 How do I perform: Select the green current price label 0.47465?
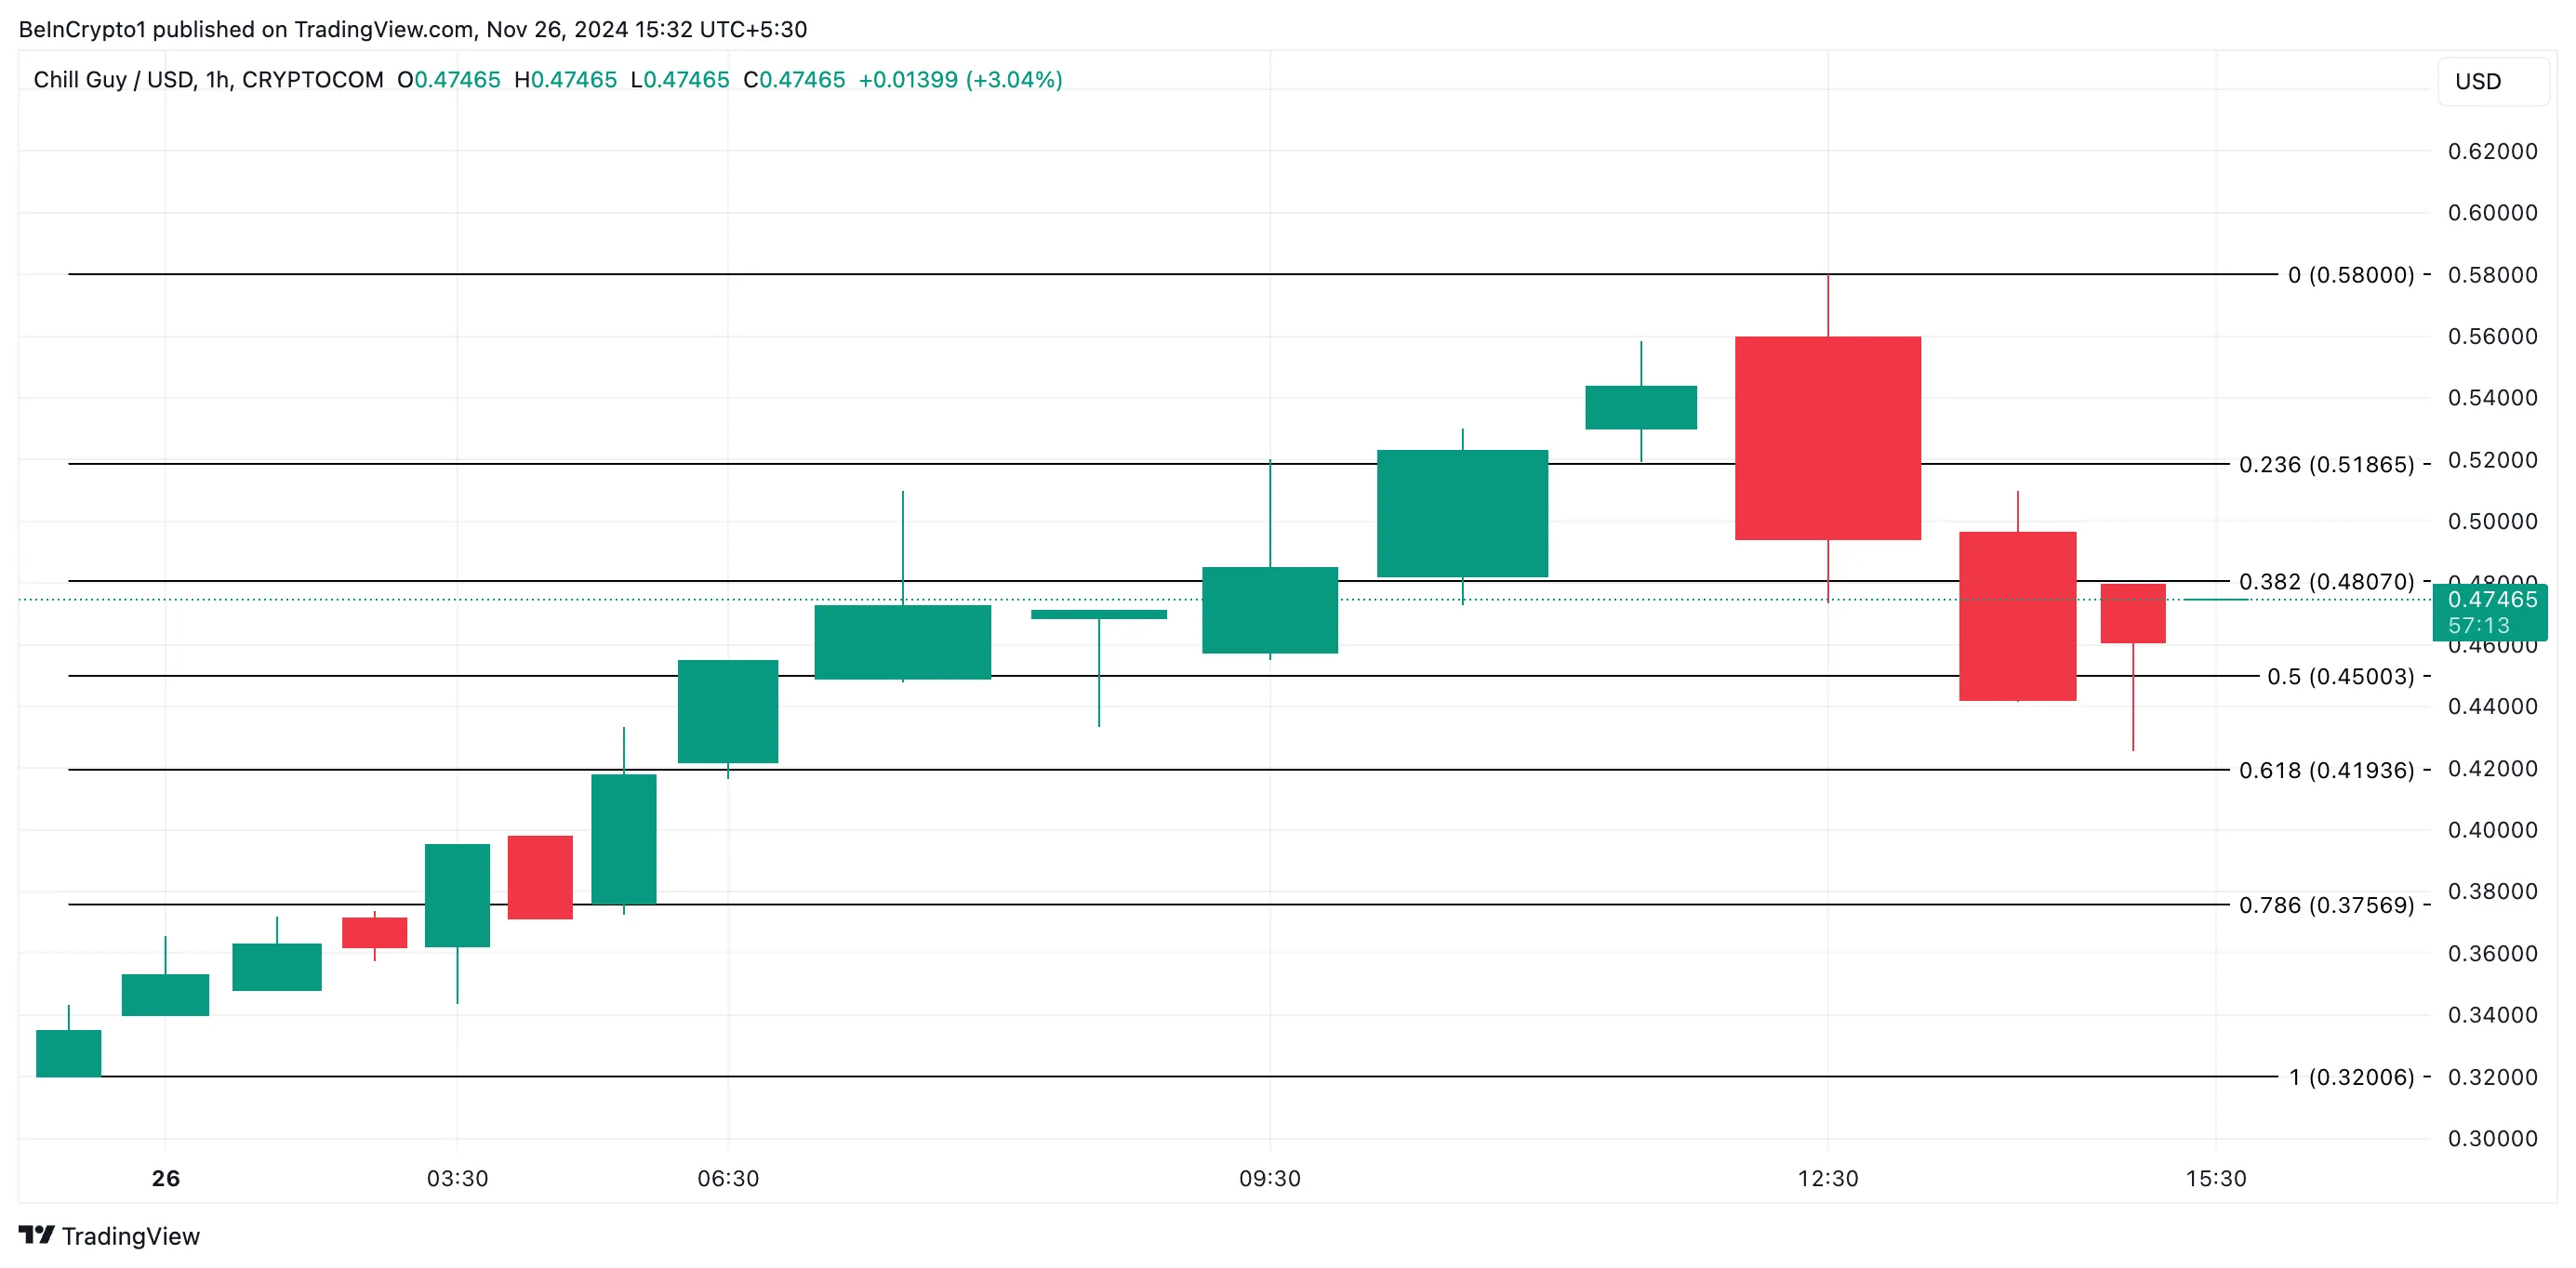pyautogui.click(x=2491, y=600)
